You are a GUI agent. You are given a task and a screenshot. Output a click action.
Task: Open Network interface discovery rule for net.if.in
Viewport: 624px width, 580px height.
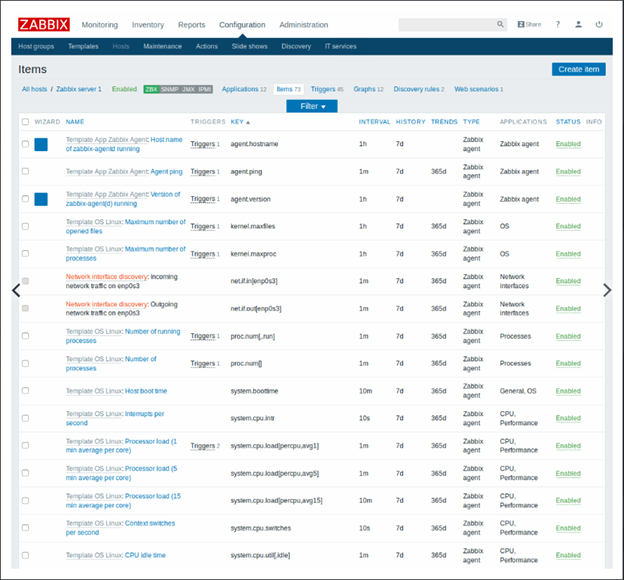[107, 277]
